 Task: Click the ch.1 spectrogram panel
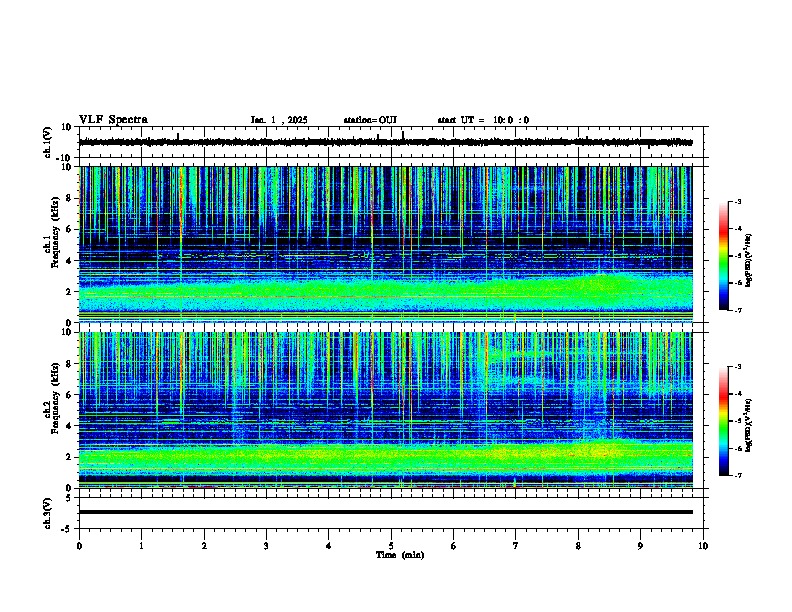(386, 244)
